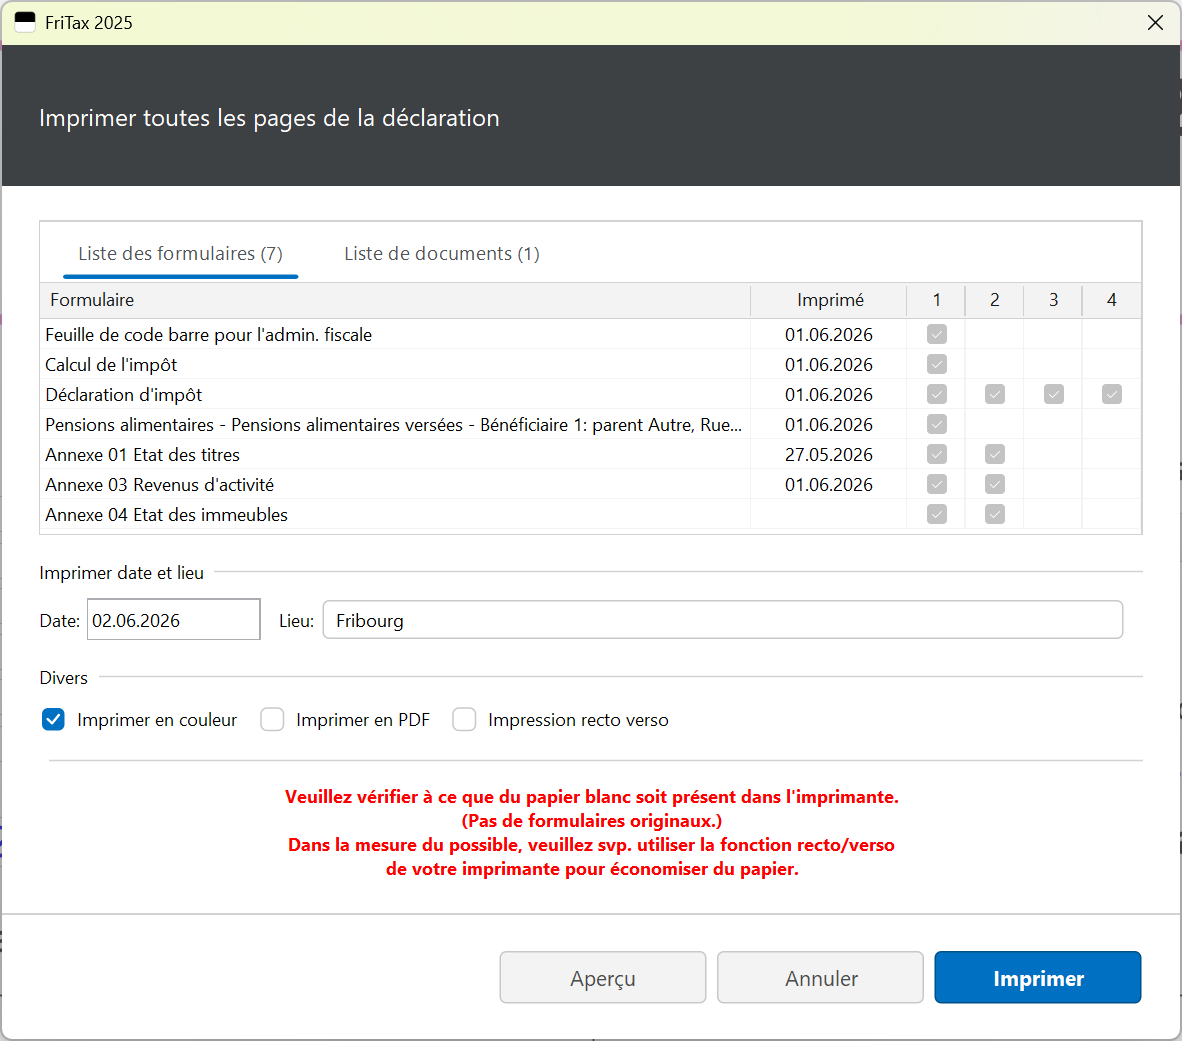Image resolution: width=1182 pixels, height=1041 pixels.
Task: Click the Date input field showing 02.06.2026
Action: point(173,620)
